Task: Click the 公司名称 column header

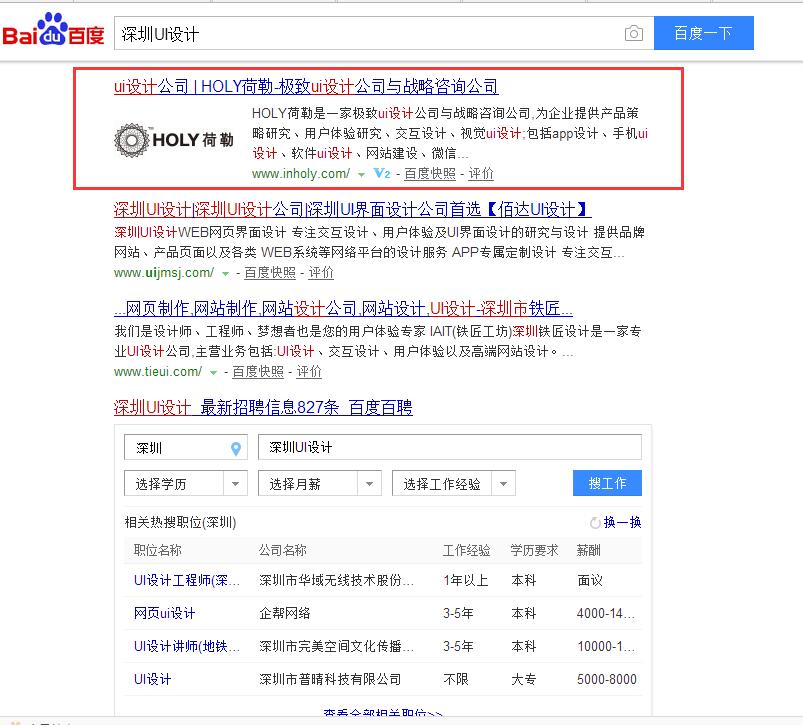Action: click(283, 550)
